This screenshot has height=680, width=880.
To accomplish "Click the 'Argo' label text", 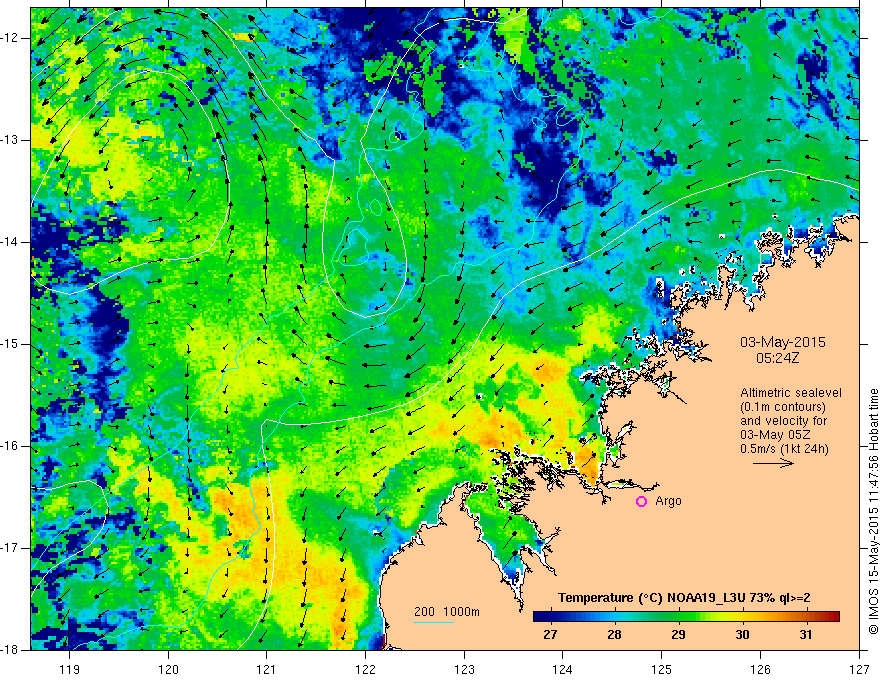I will pyautogui.click(x=668, y=502).
